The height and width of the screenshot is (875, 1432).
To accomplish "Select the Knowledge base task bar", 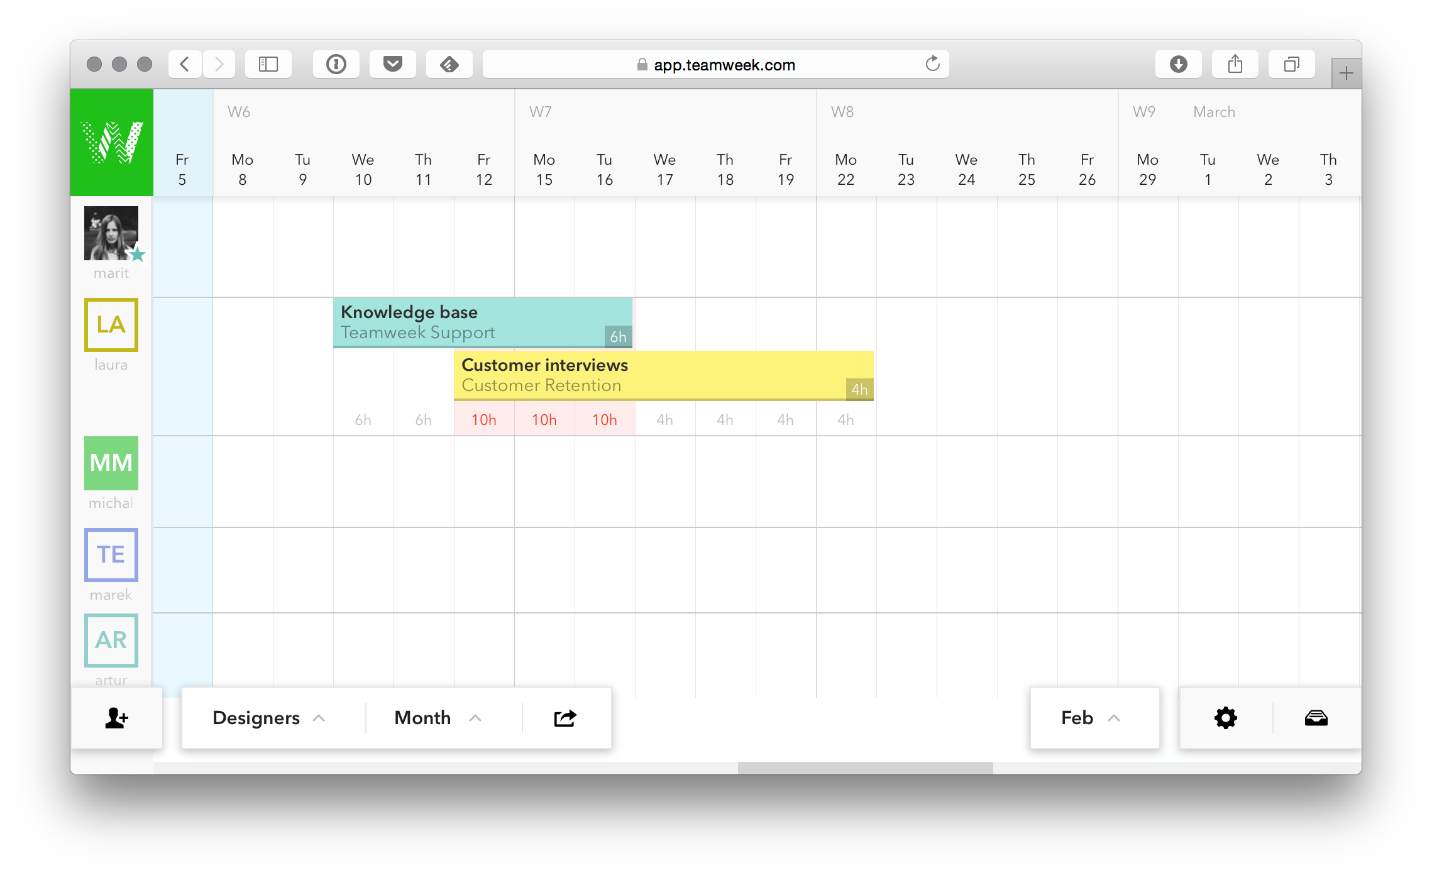I will pos(482,322).
